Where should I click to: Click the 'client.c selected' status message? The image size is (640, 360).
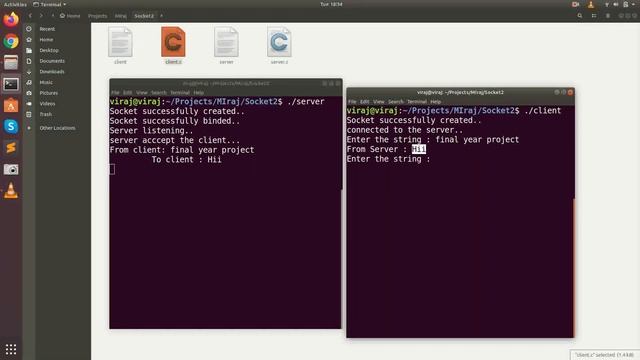(605, 355)
